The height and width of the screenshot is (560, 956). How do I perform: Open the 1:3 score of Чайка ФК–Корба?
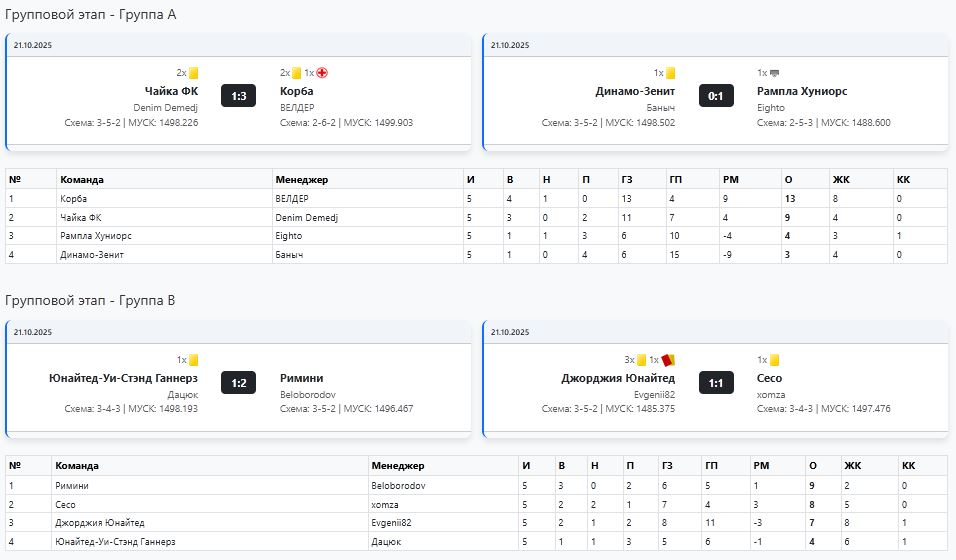(x=239, y=96)
